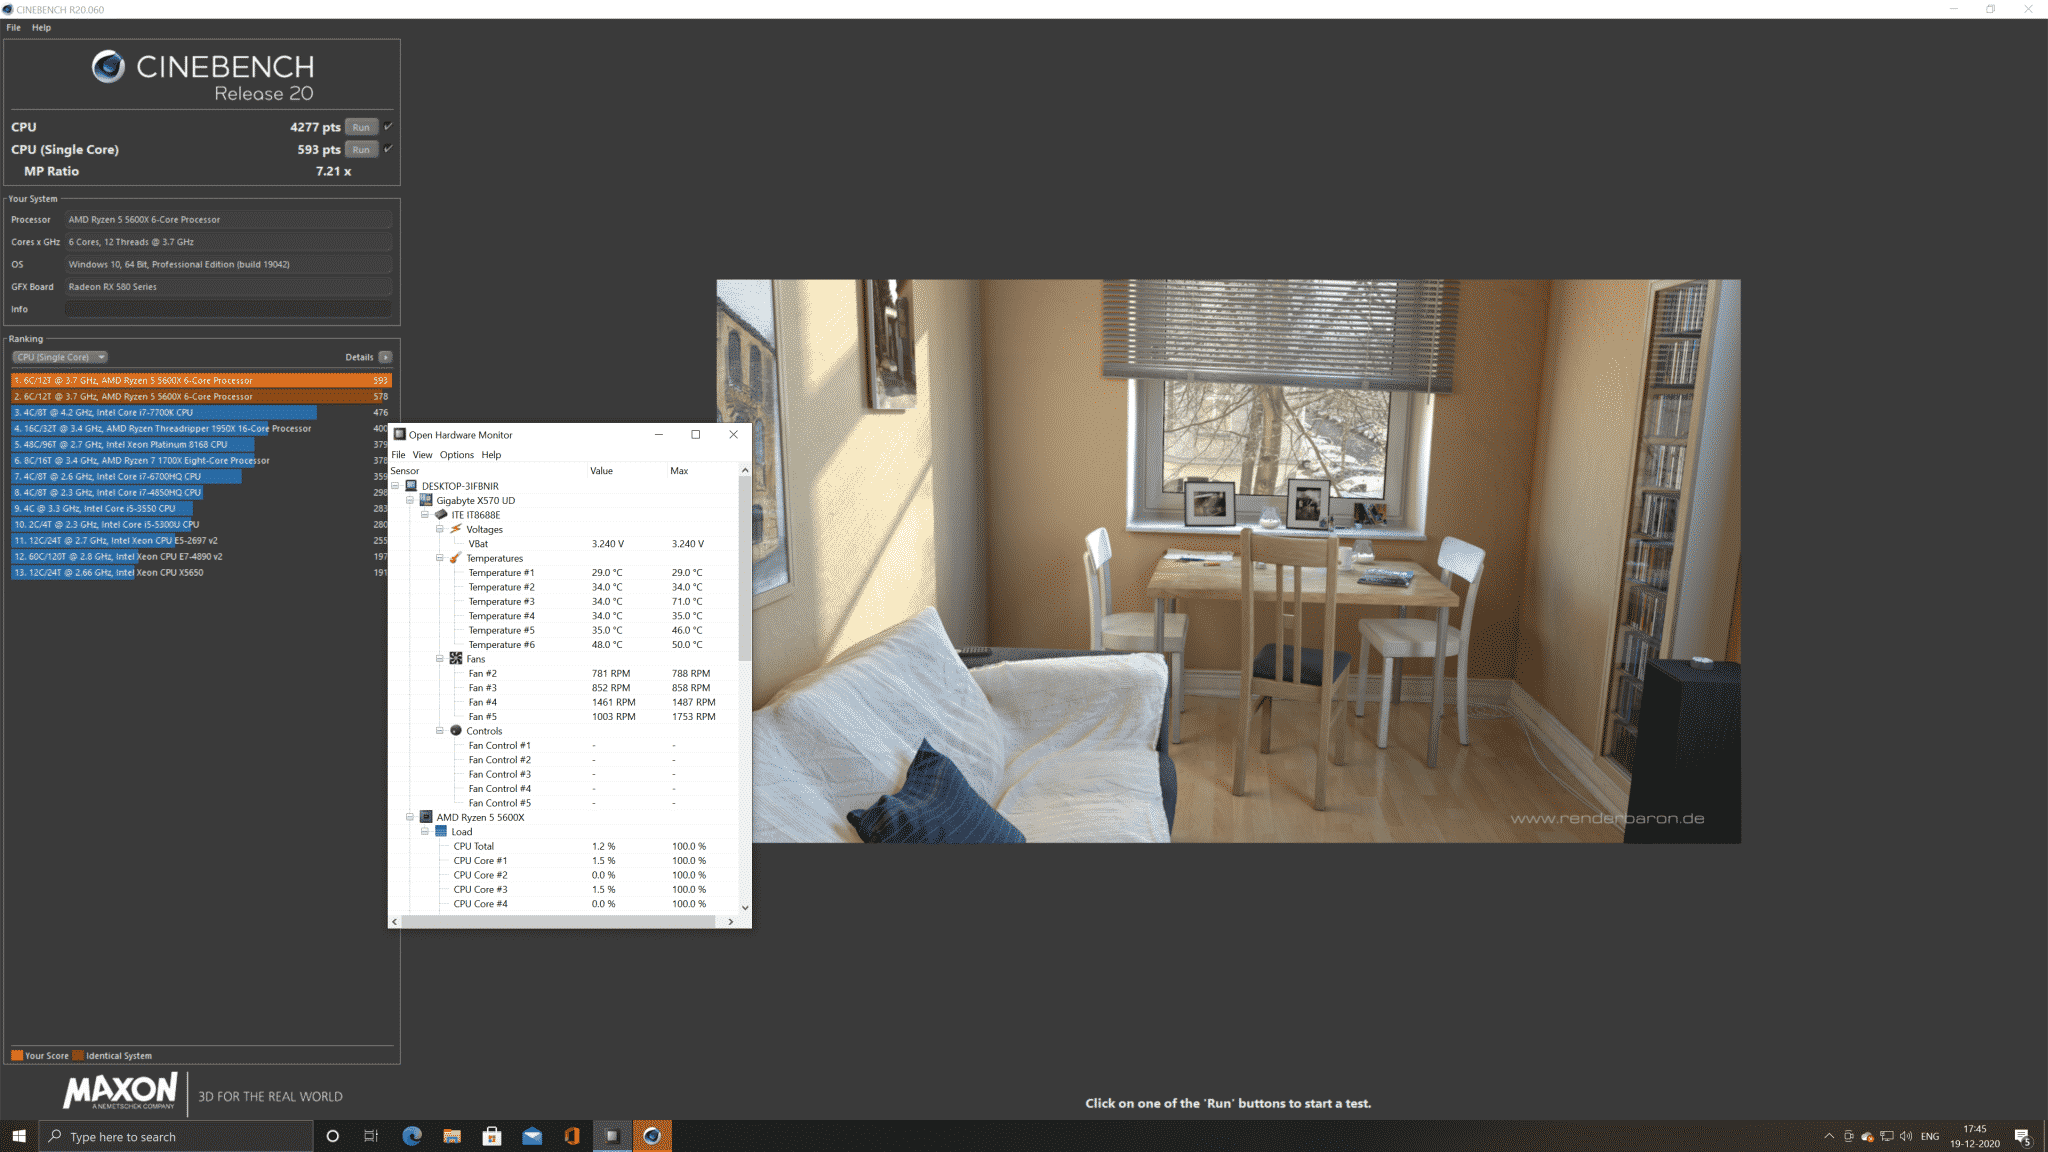This screenshot has height=1152, width=2048.
Task: Toggle the CPU (Single Core) test checkbox
Action: pos(388,149)
